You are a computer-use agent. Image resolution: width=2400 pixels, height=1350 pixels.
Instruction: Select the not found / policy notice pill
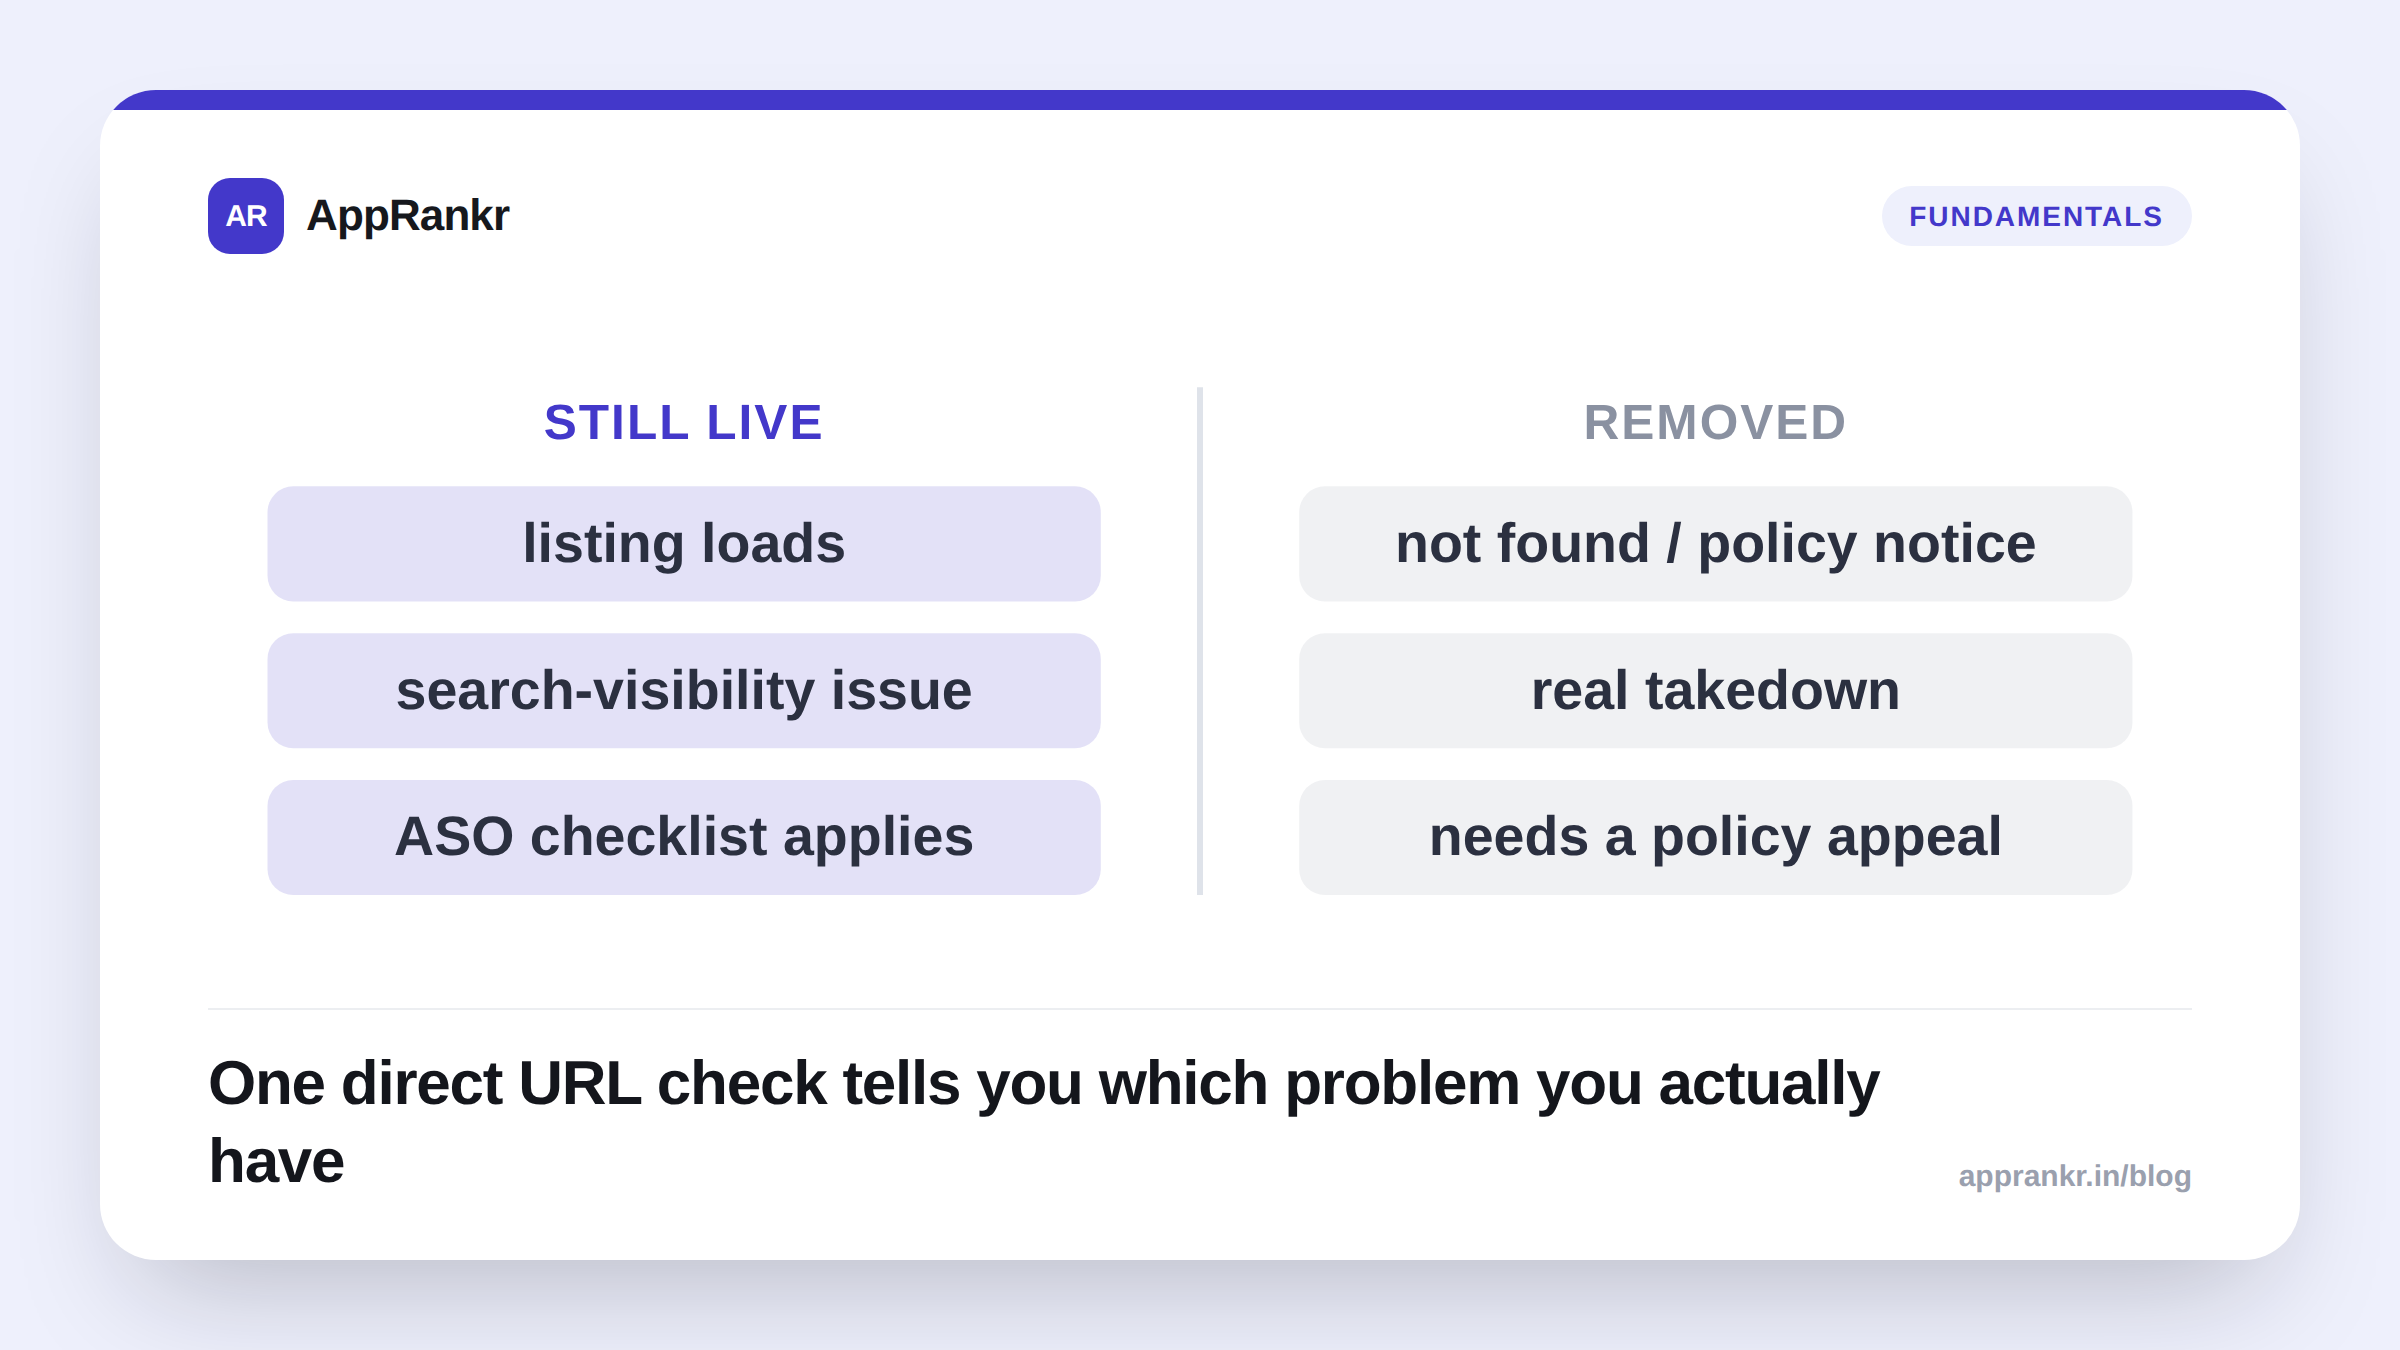click(1716, 544)
